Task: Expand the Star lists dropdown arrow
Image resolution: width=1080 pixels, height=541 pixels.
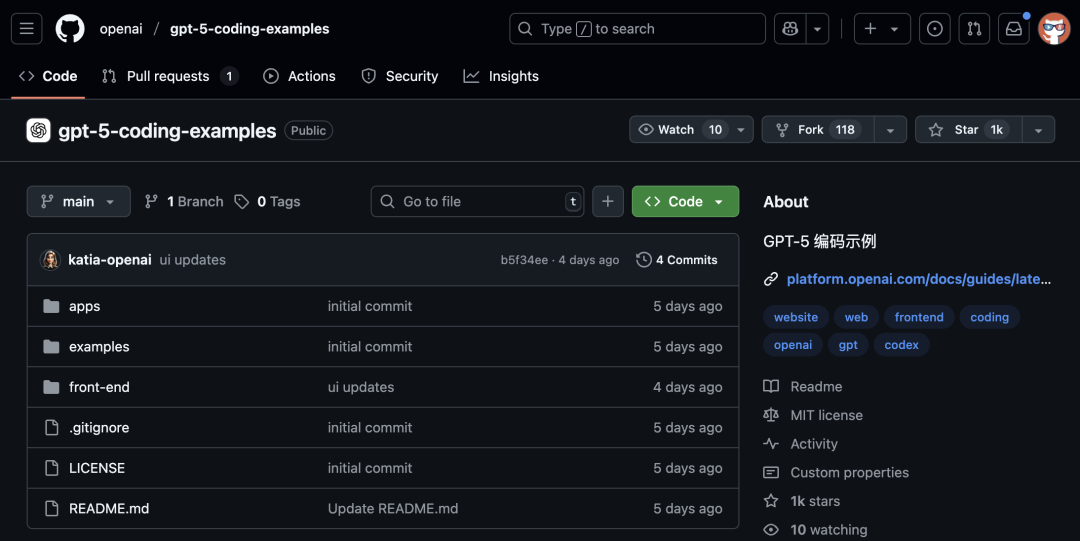Action: (x=1038, y=130)
